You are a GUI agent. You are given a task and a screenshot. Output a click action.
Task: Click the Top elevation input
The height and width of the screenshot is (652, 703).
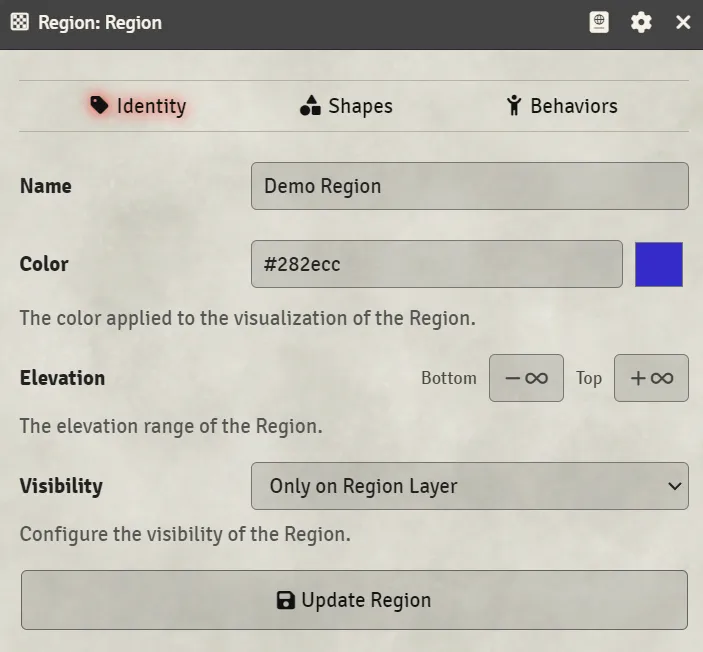[651, 378]
